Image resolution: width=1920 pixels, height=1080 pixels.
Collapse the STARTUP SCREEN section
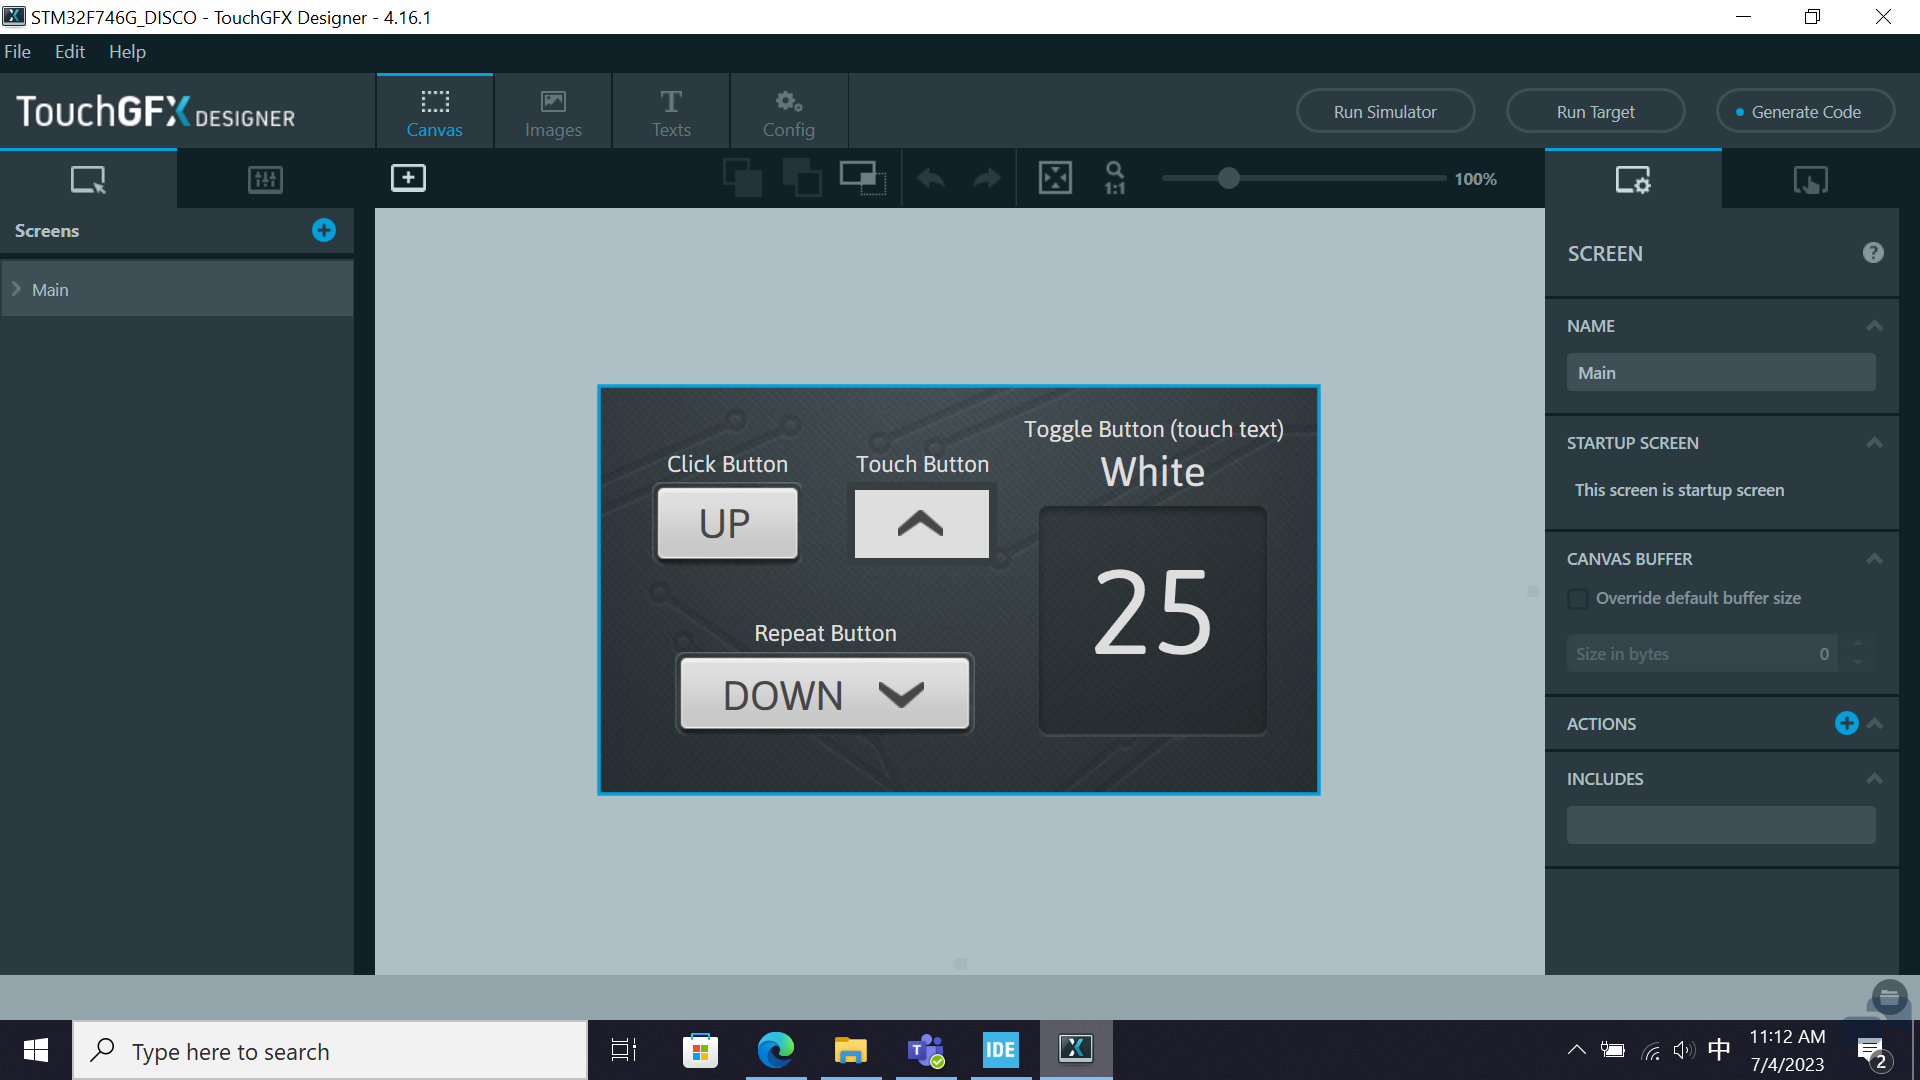(x=1874, y=443)
